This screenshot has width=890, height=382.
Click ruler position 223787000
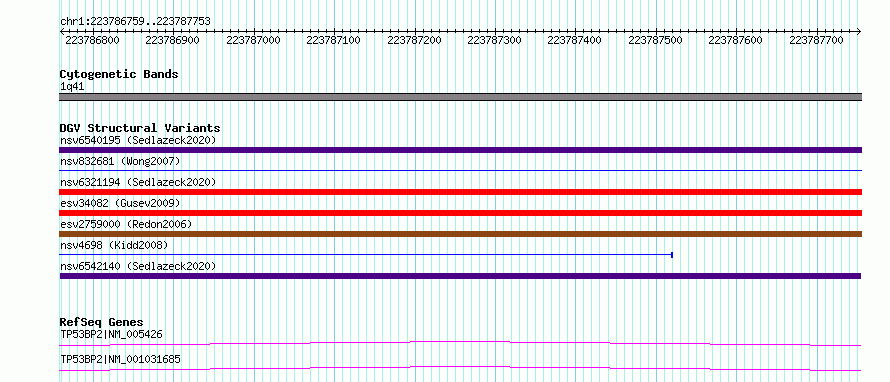click(253, 41)
